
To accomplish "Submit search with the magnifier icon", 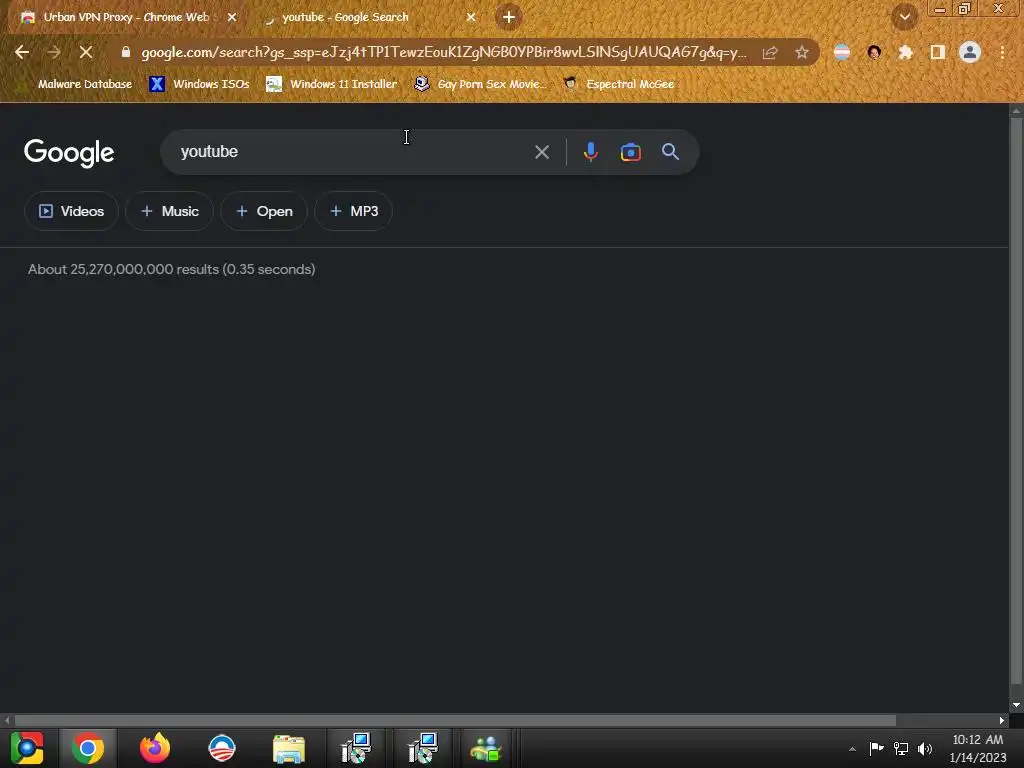I will tap(670, 152).
